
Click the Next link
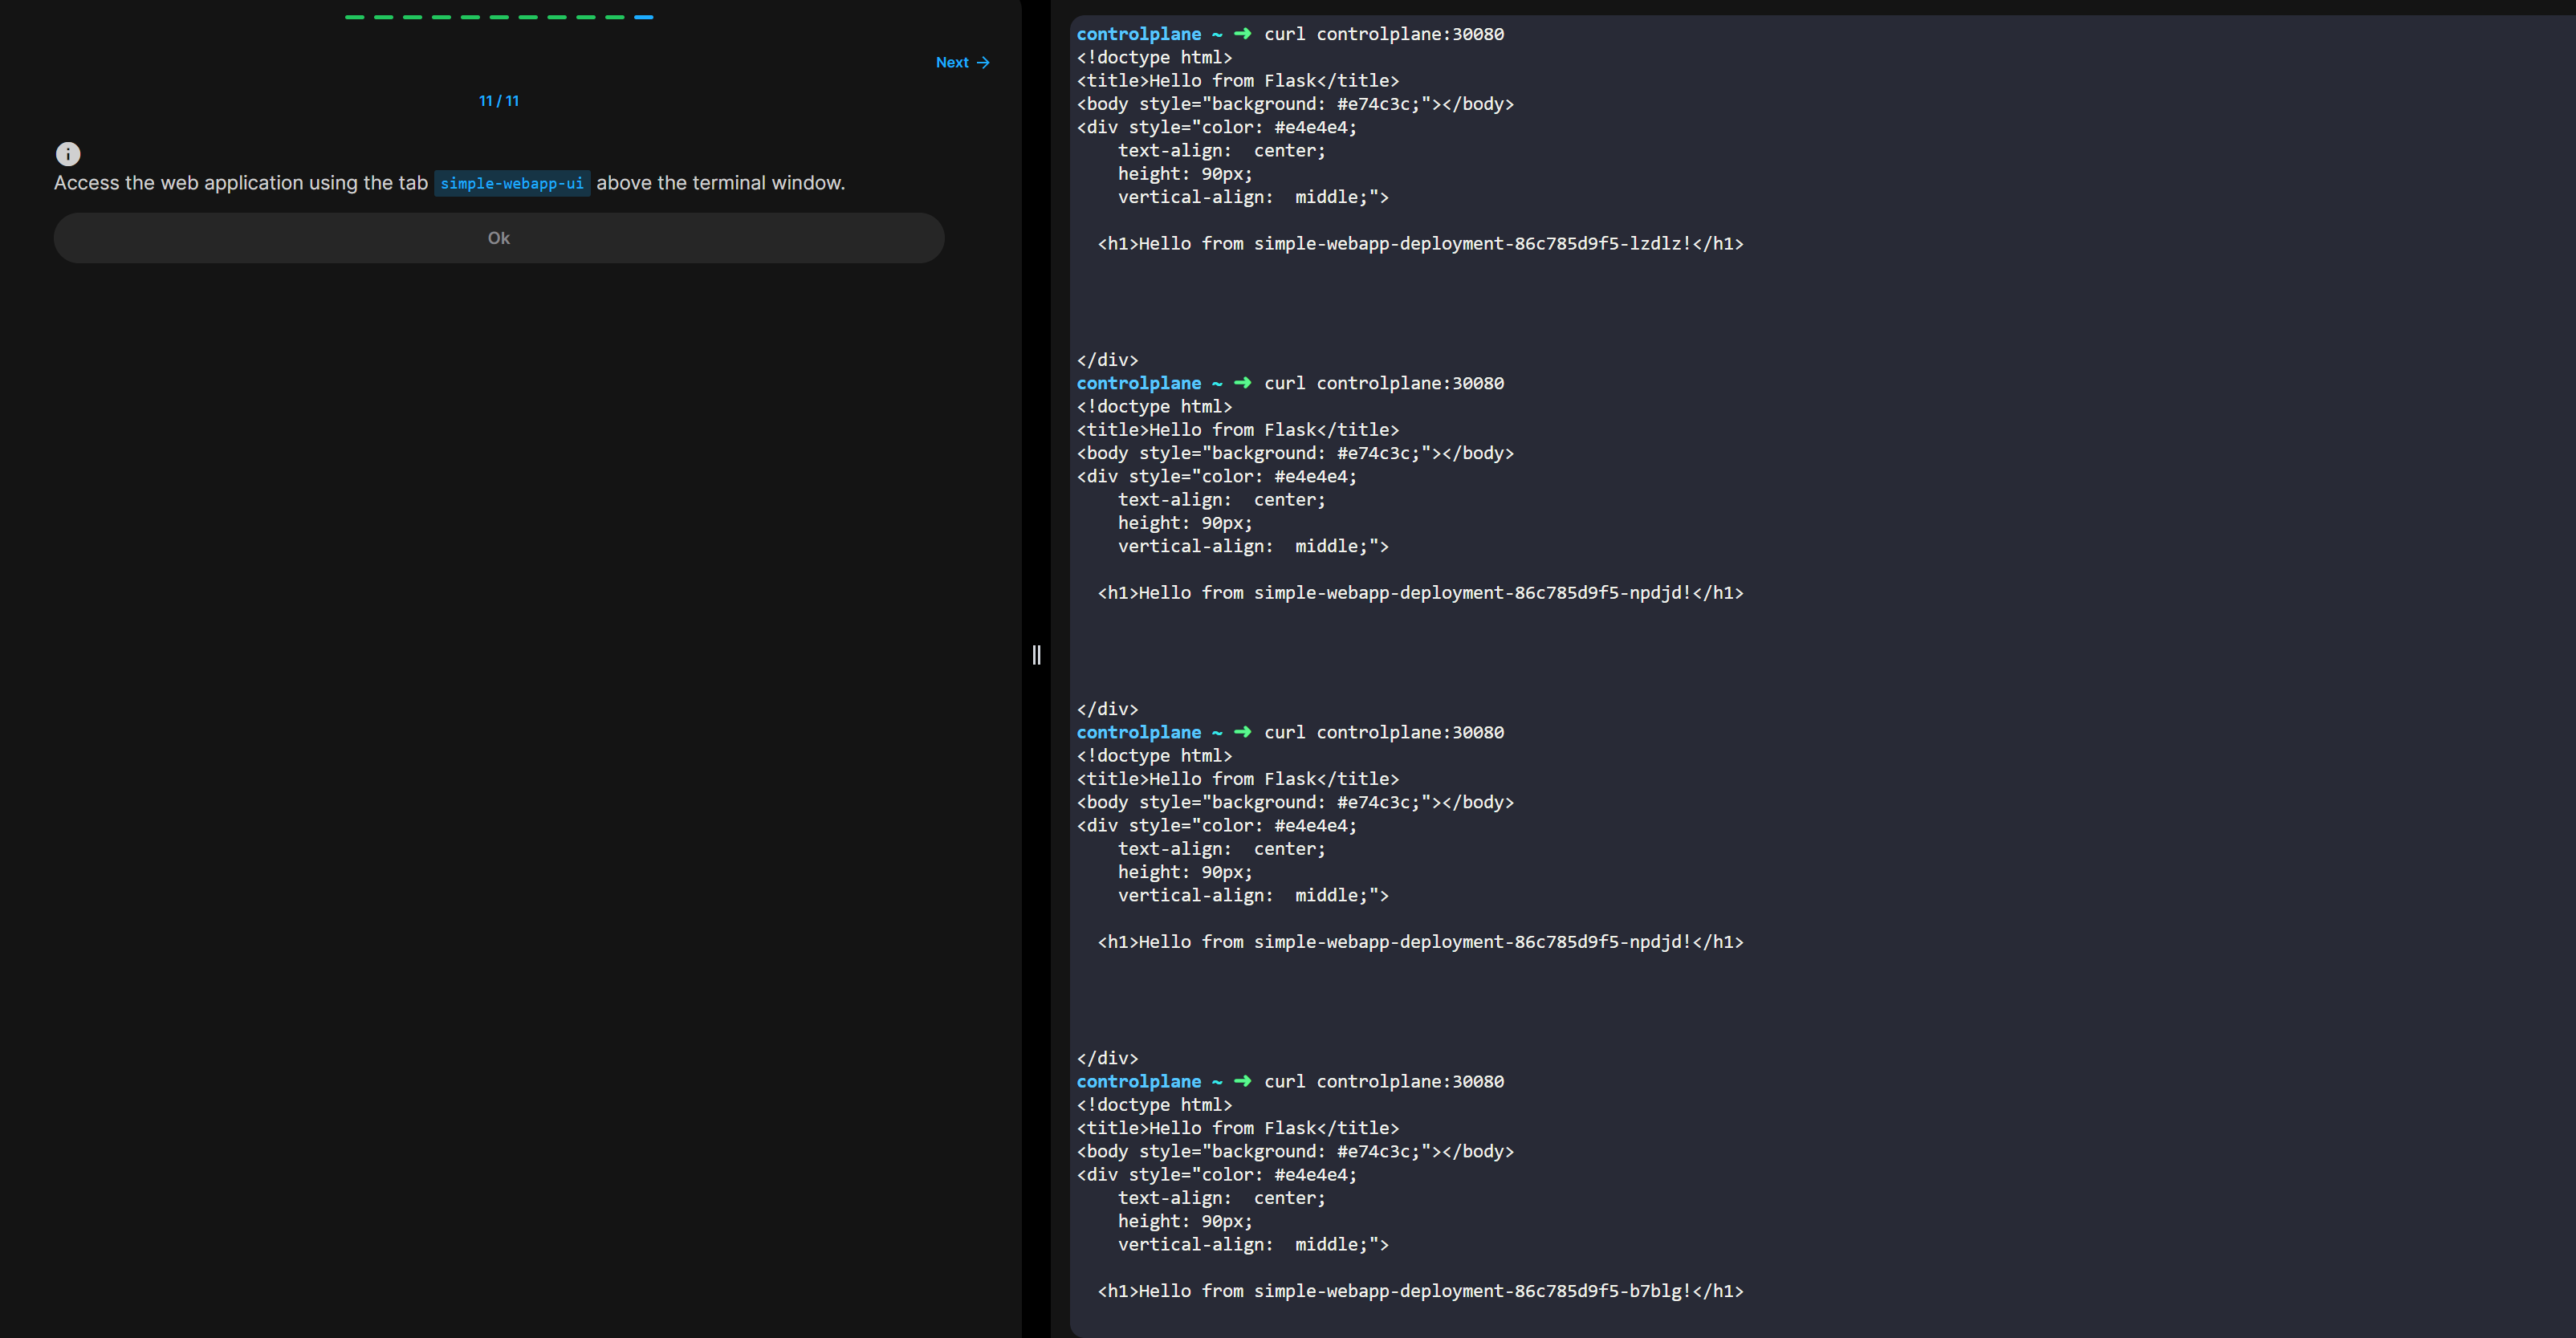(952, 63)
